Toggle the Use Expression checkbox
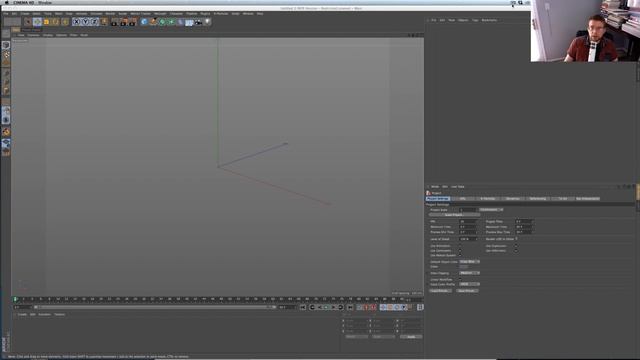 516,246
